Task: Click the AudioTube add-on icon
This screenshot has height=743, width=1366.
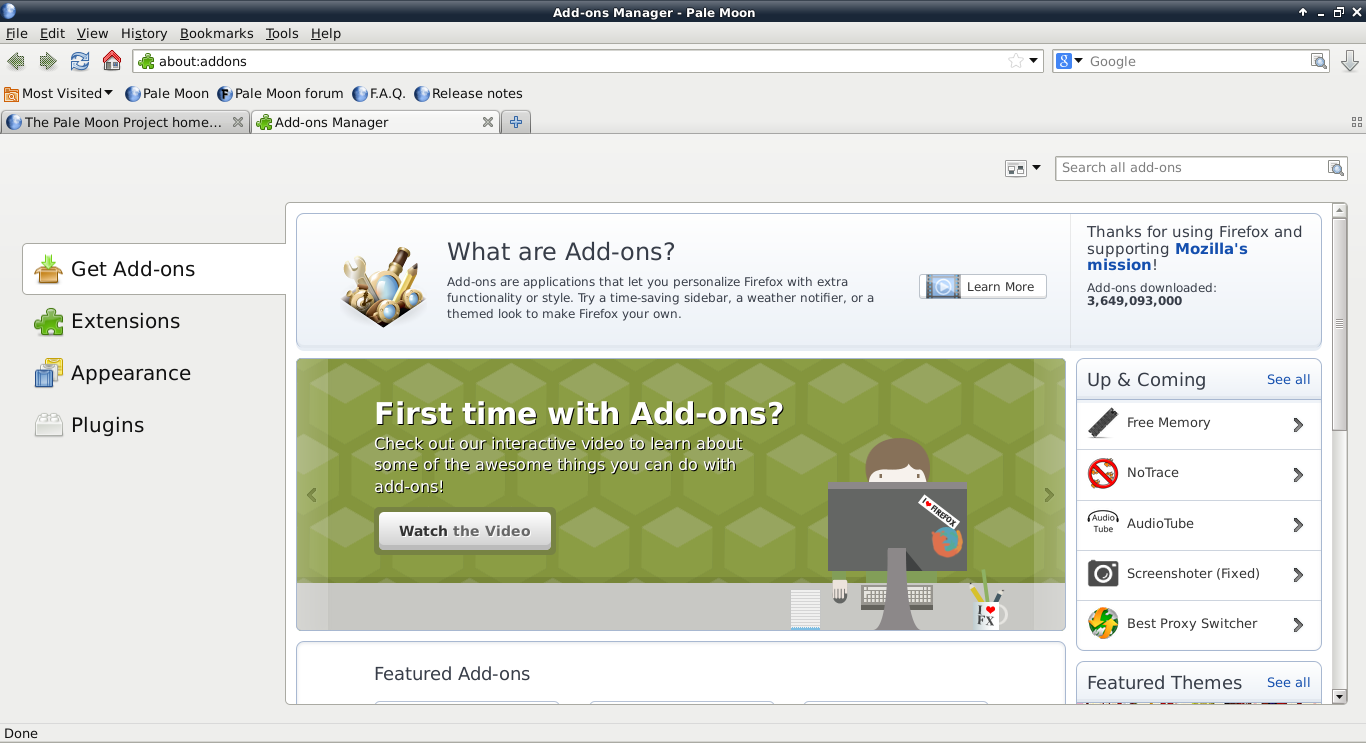Action: click(x=1103, y=523)
